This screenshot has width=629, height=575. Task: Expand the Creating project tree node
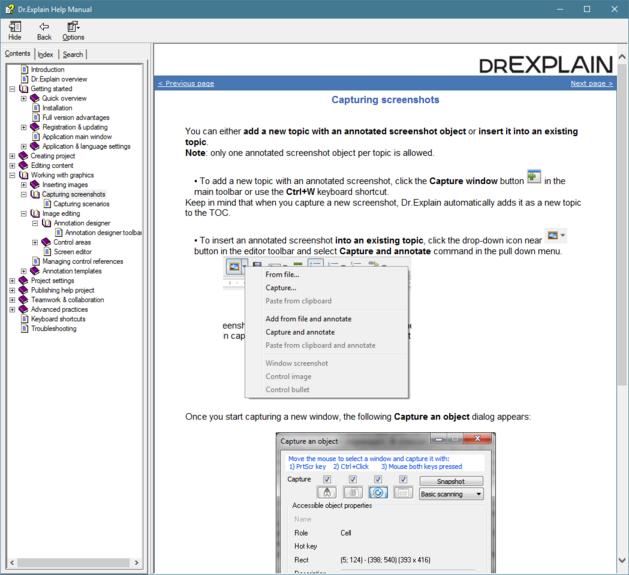point(12,156)
